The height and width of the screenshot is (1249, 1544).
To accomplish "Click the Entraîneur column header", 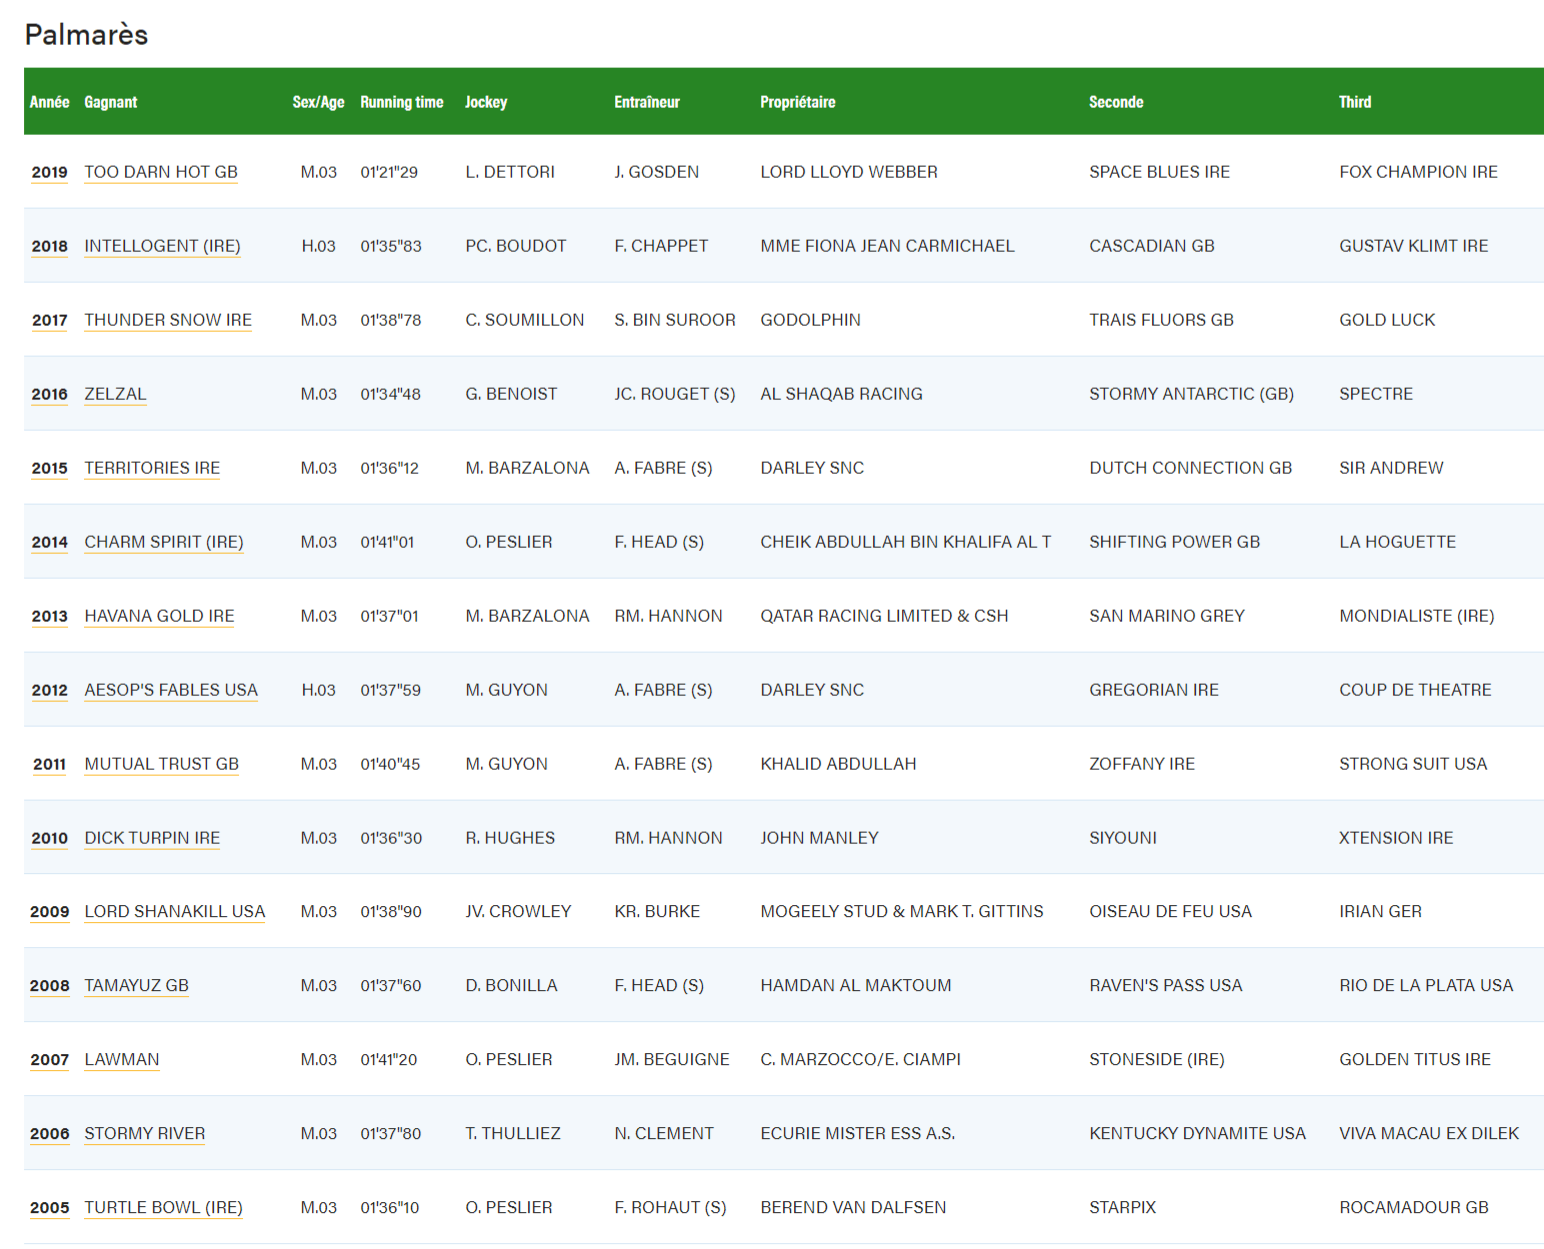I will pos(647,102).
